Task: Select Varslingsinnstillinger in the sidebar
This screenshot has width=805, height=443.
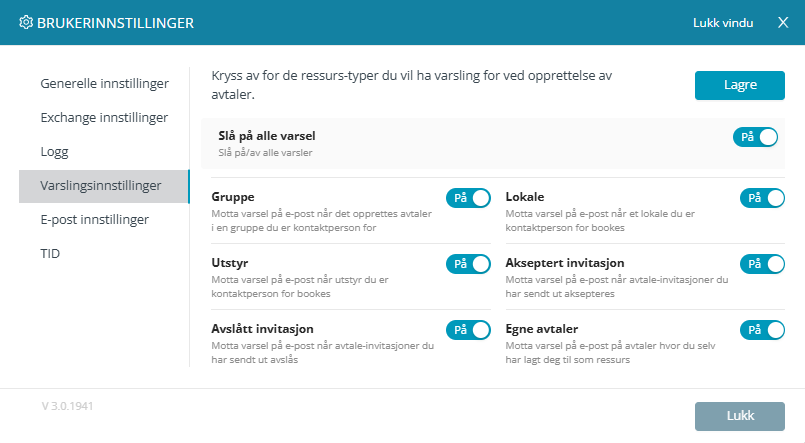Action: [104, 186]
